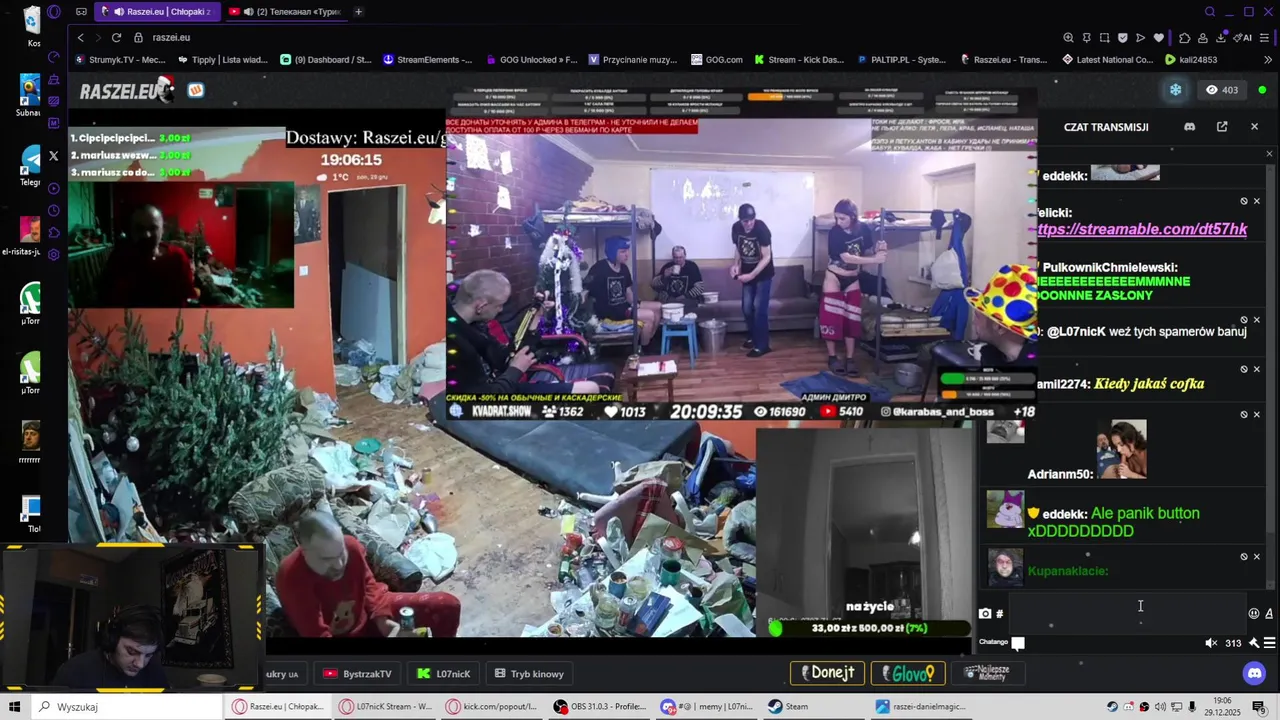Viewport: 1280px width, 720px height.
Task: Click the Glovo button
Action: click(x=908, y=673)
